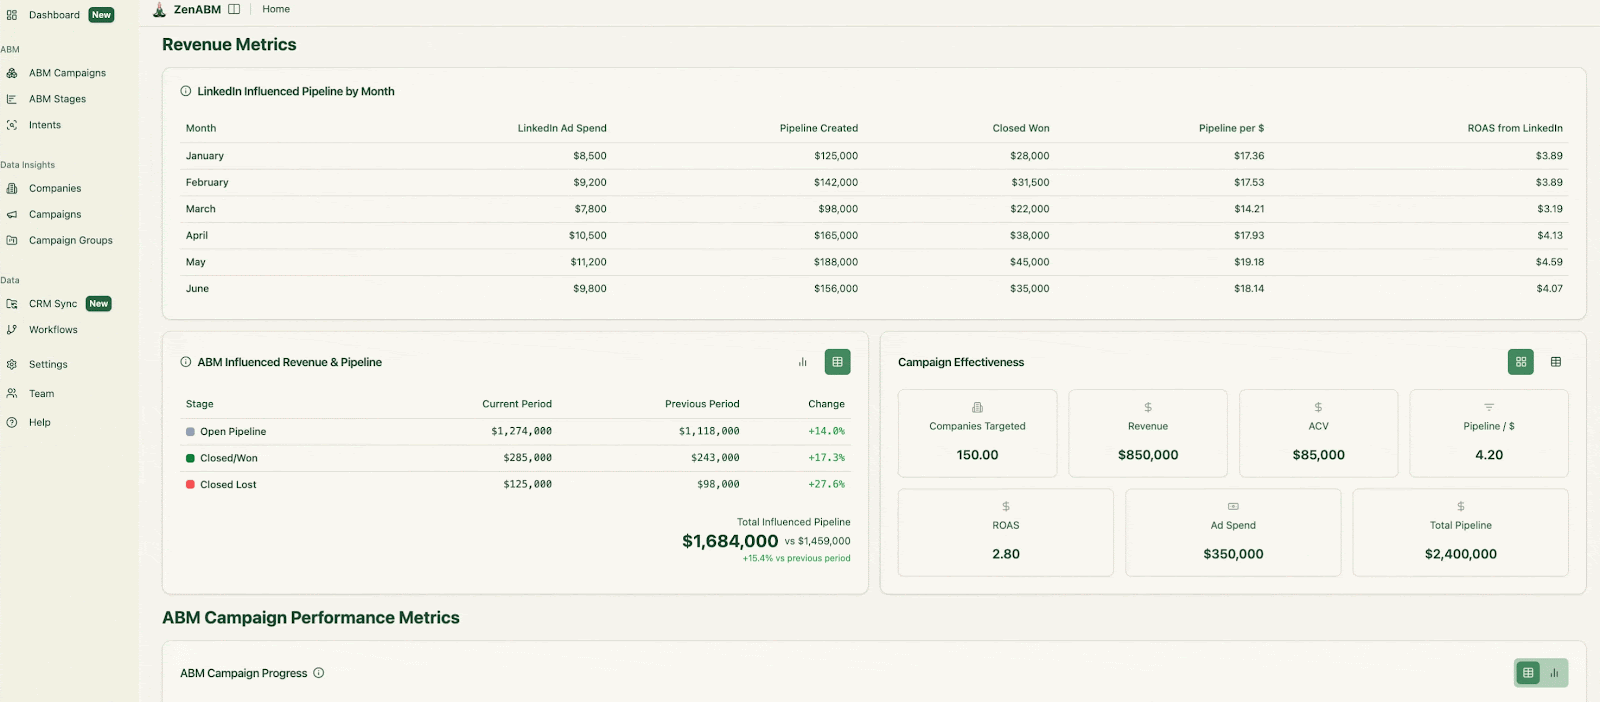Click the Settings gear icon
Screen dimensions: 1600x702
(12, 365)
